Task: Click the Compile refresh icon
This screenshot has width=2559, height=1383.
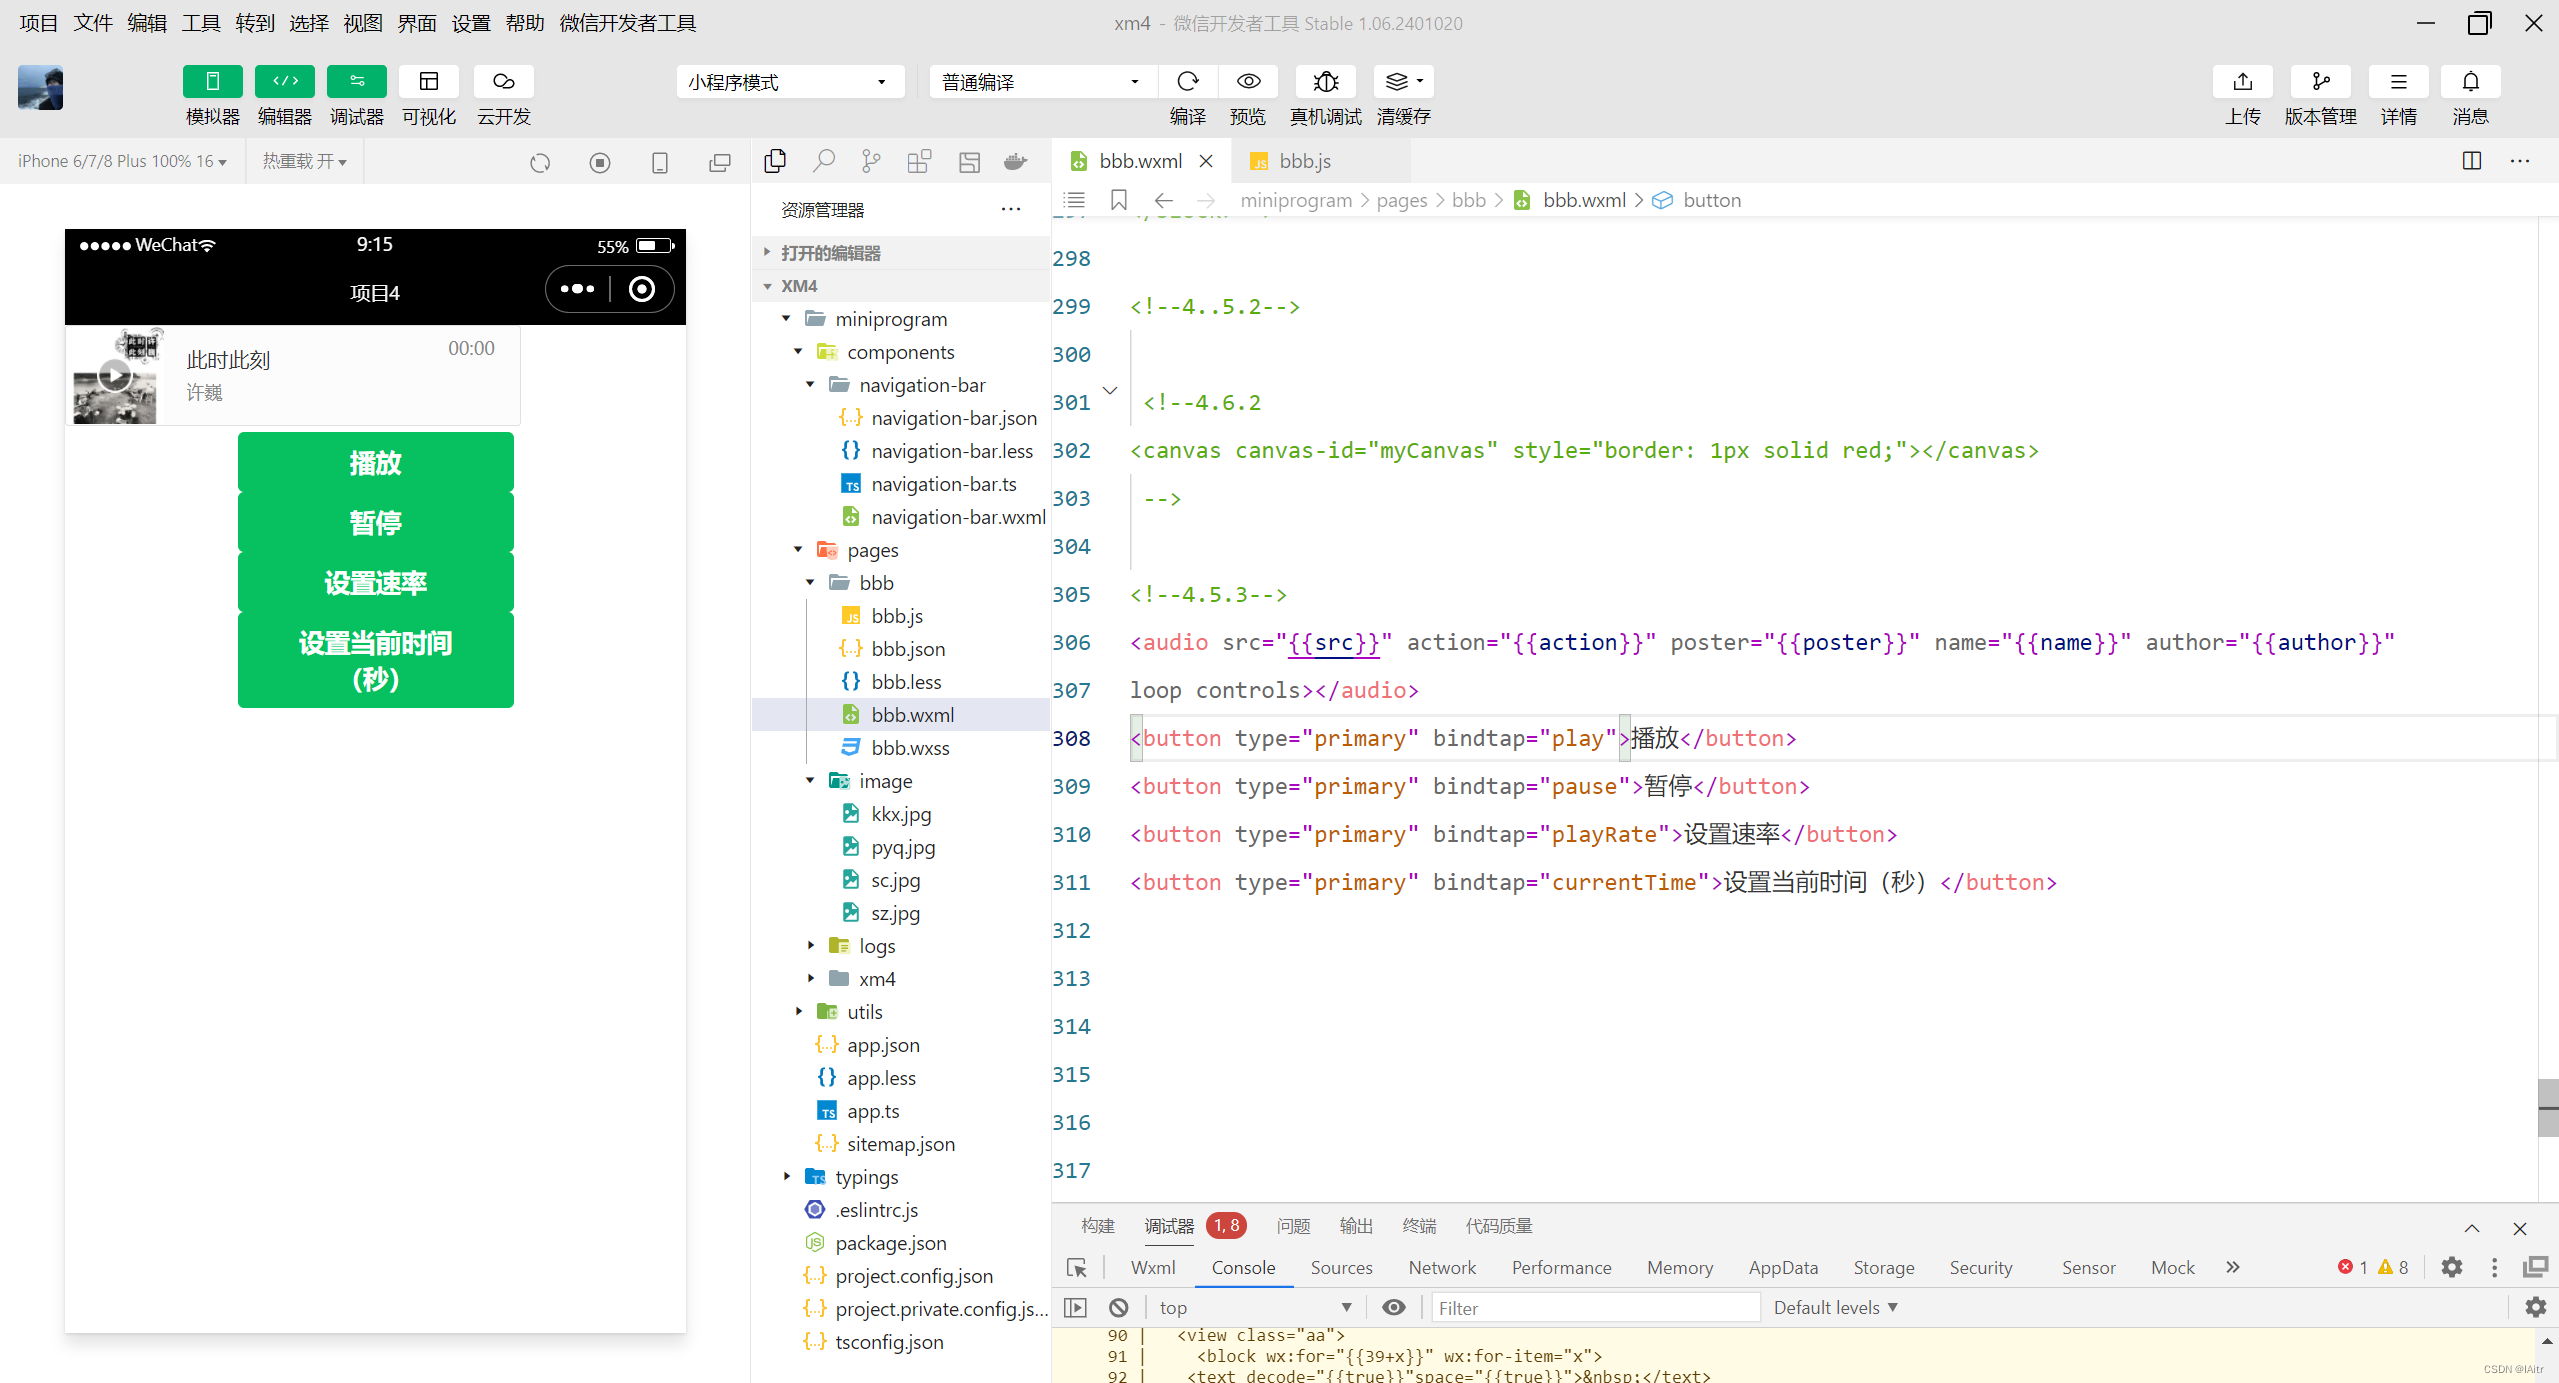Action: click(1187, 82)
